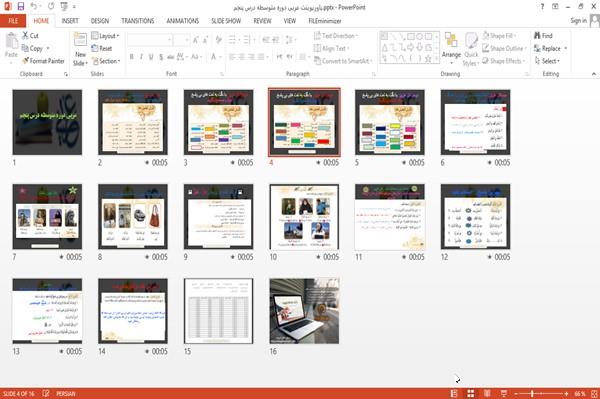Open the font size combo box

[181, 40]
